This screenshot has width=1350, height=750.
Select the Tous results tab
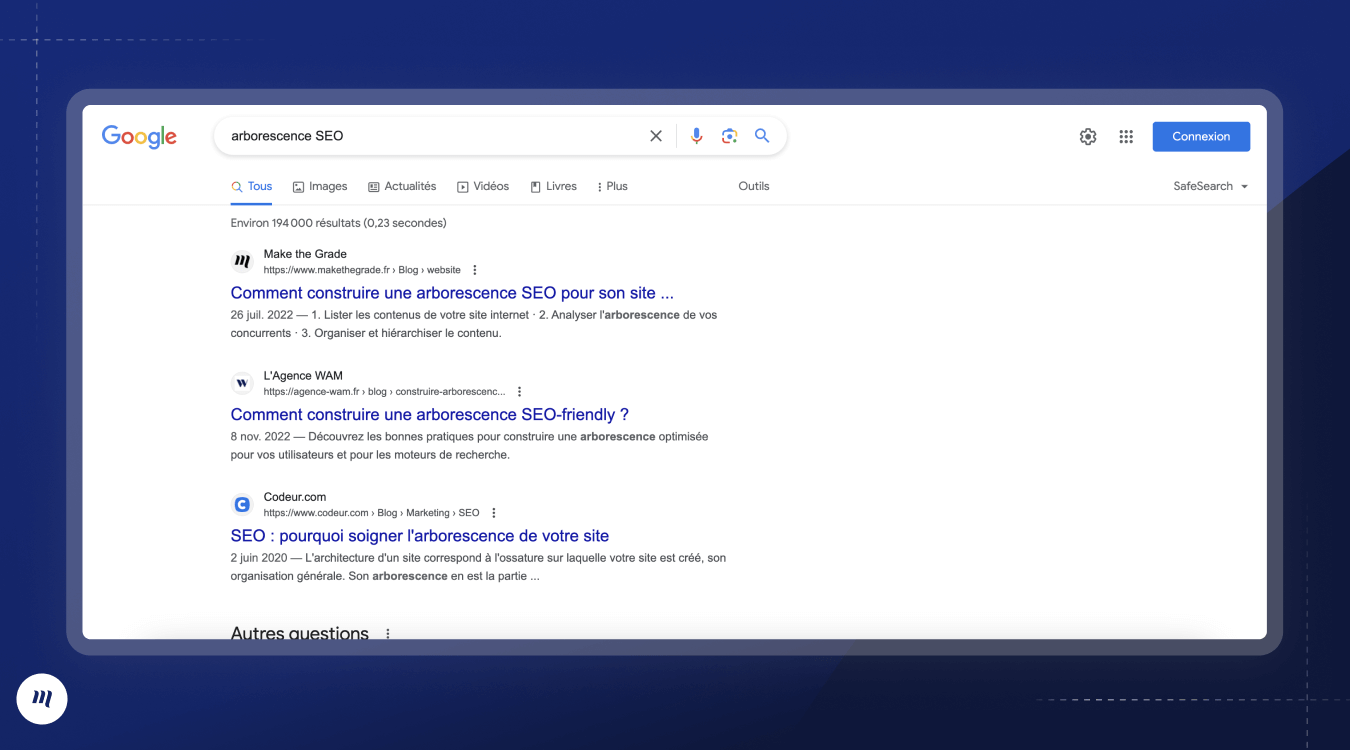[252, 186]
